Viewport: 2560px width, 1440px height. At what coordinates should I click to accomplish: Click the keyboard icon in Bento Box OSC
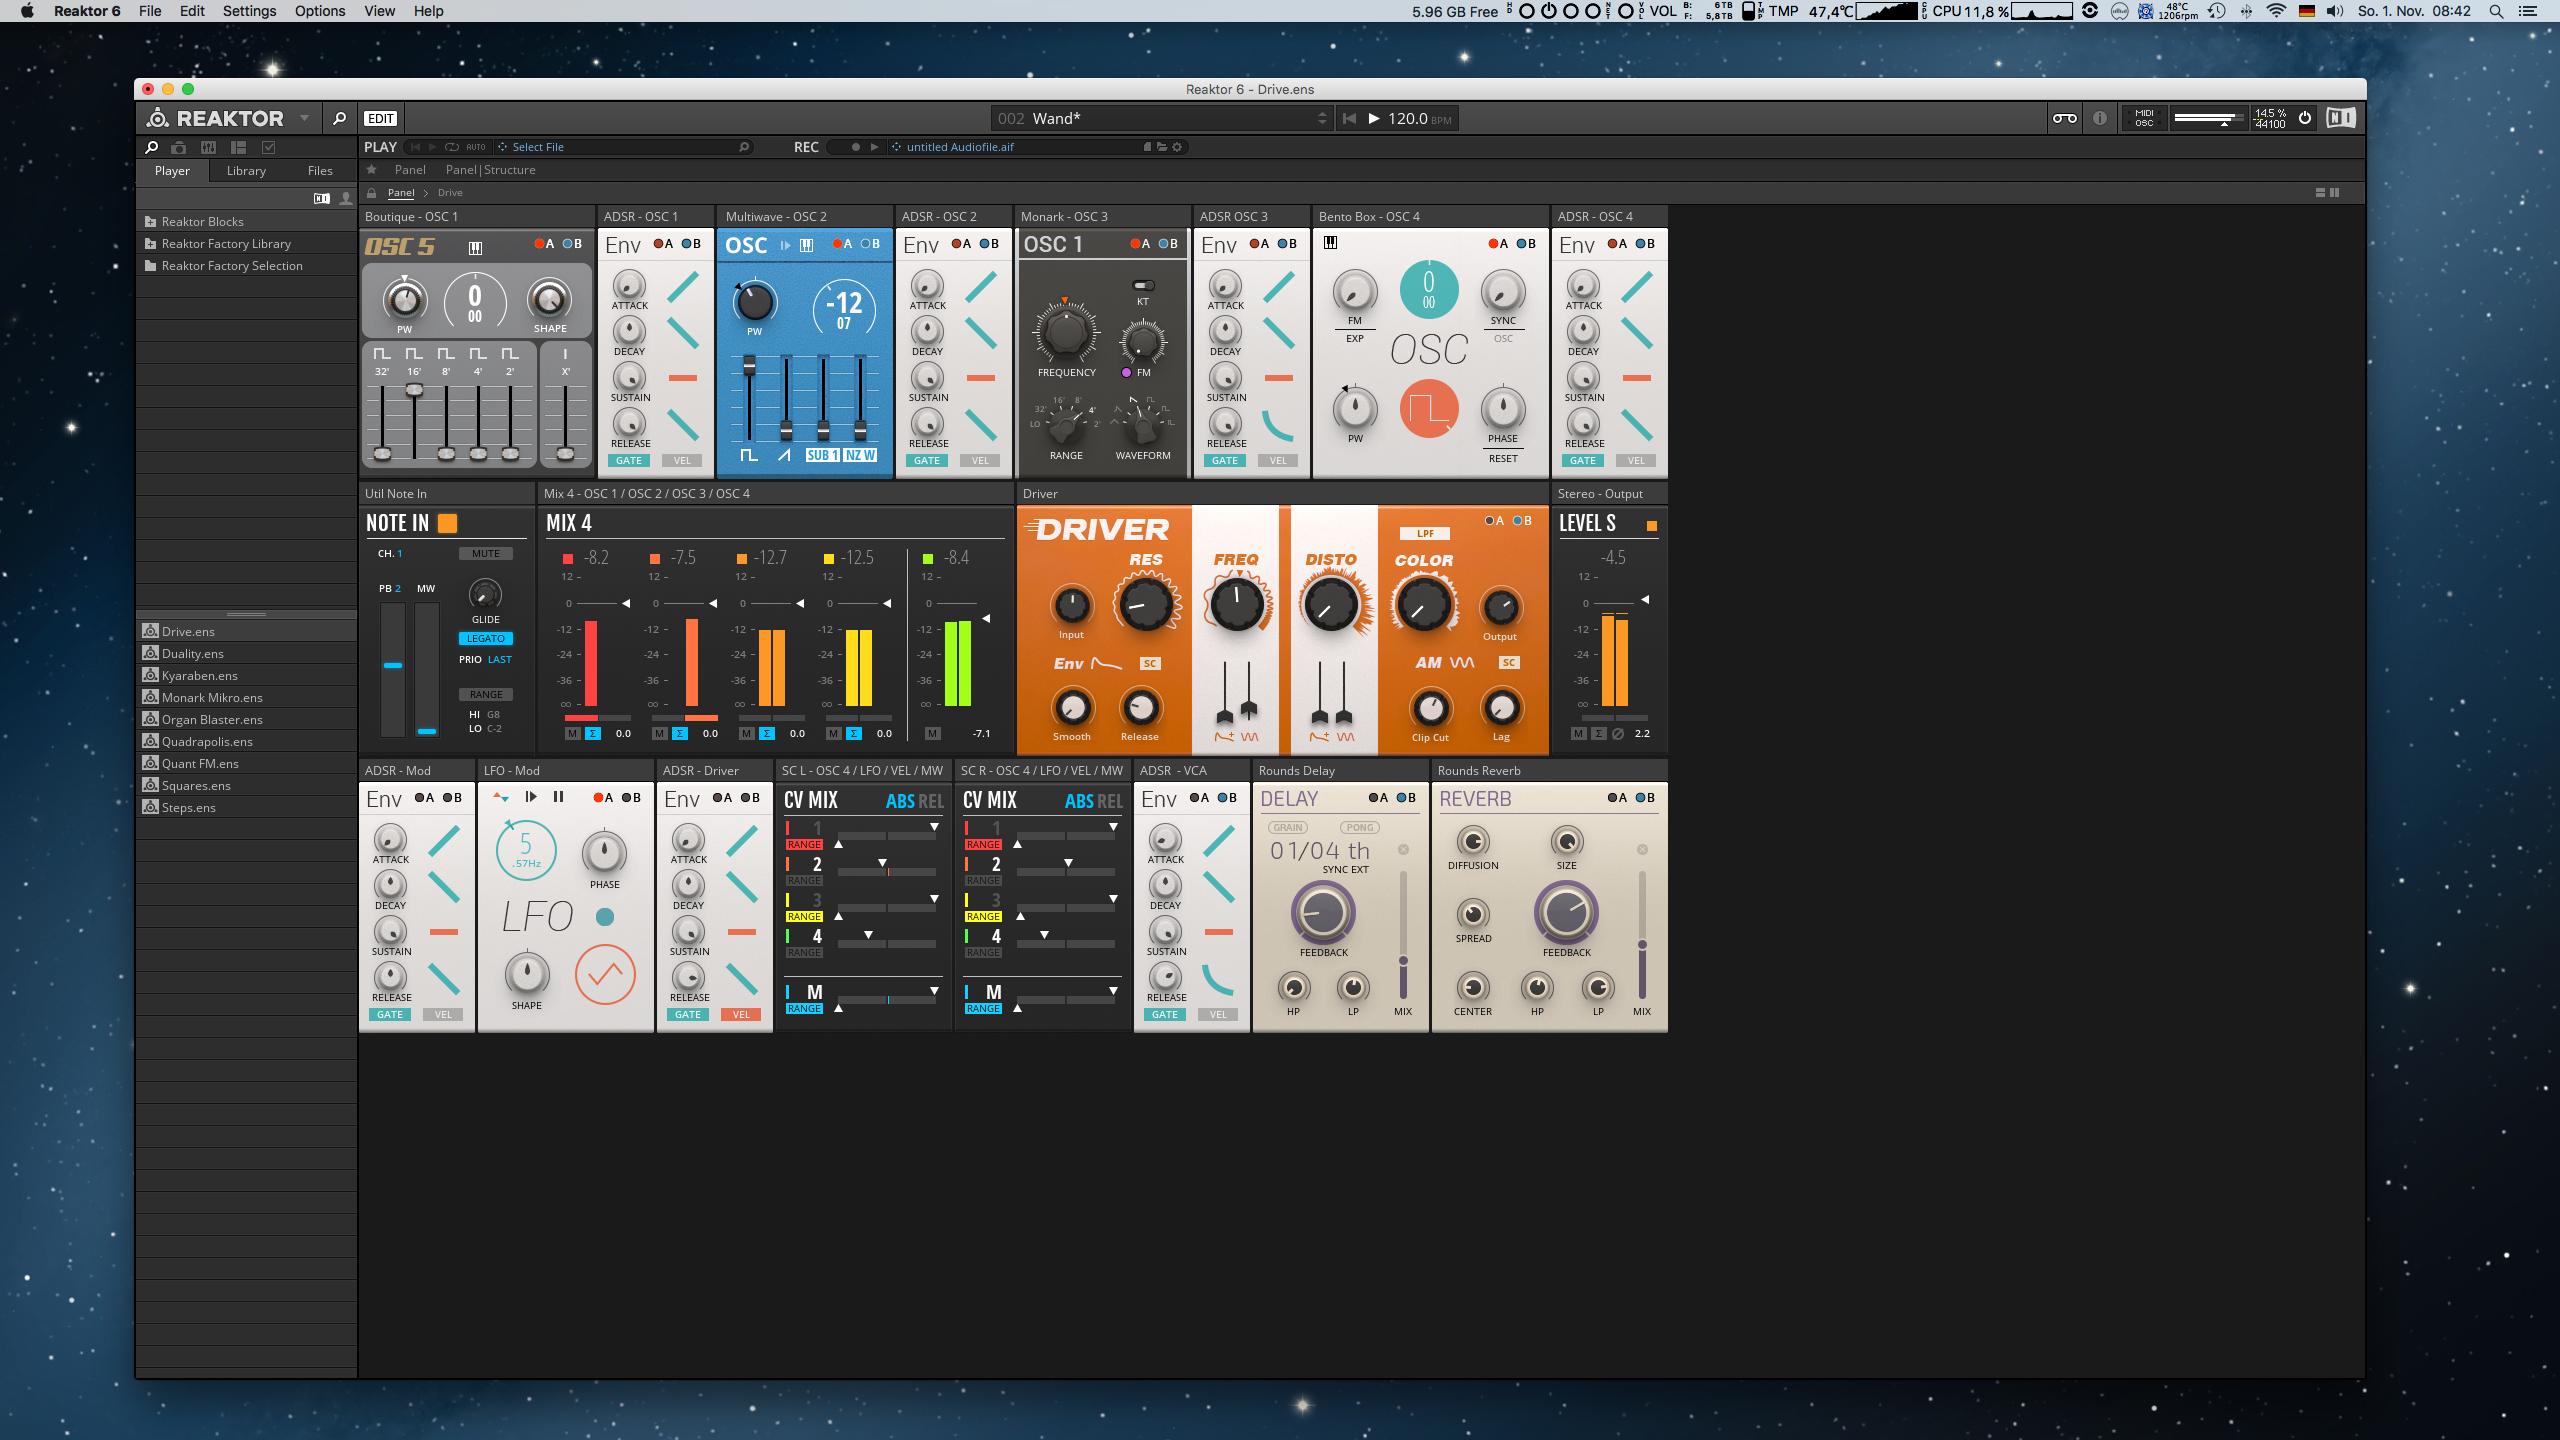[x=1330, y=243]
